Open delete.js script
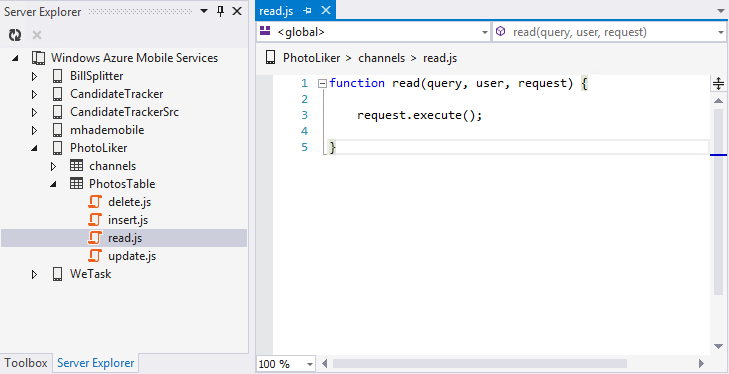 tap(130, 202)
